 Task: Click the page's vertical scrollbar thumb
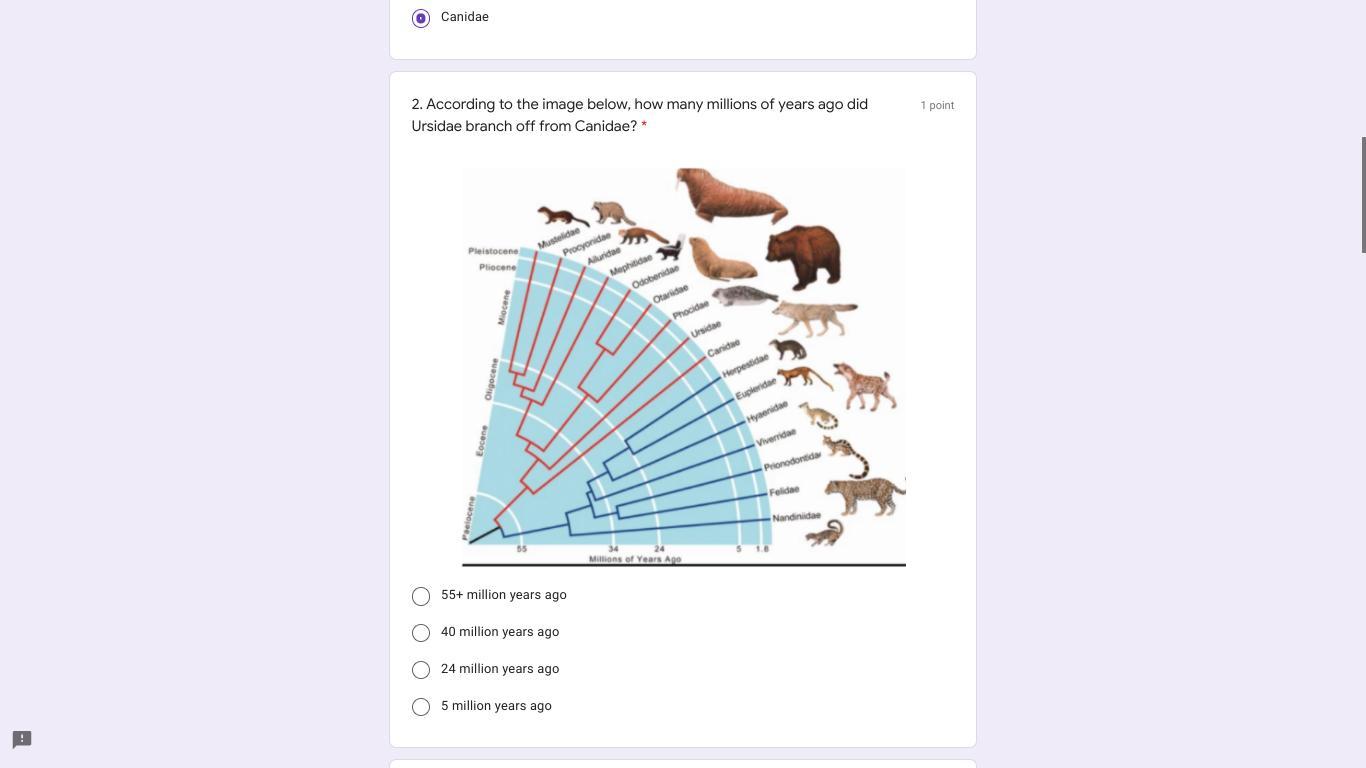1363,195
